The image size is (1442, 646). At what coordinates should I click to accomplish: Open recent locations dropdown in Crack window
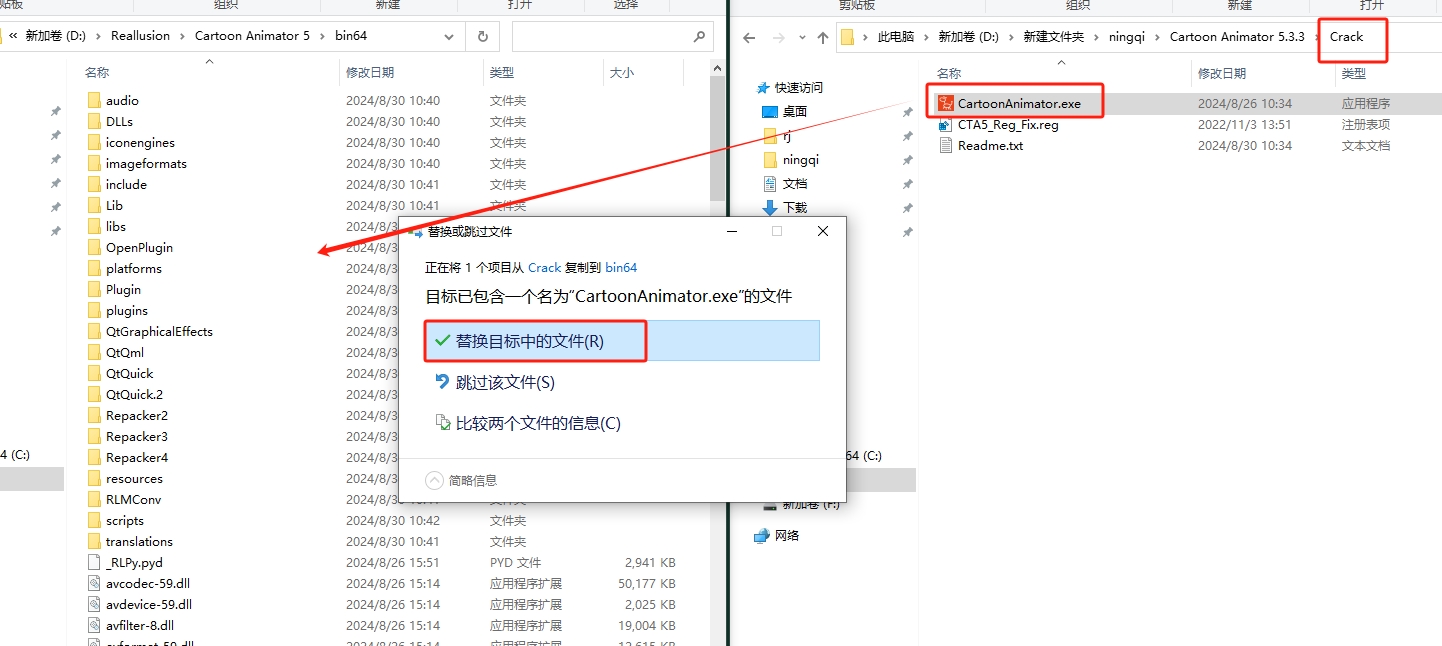pos(800,38)
